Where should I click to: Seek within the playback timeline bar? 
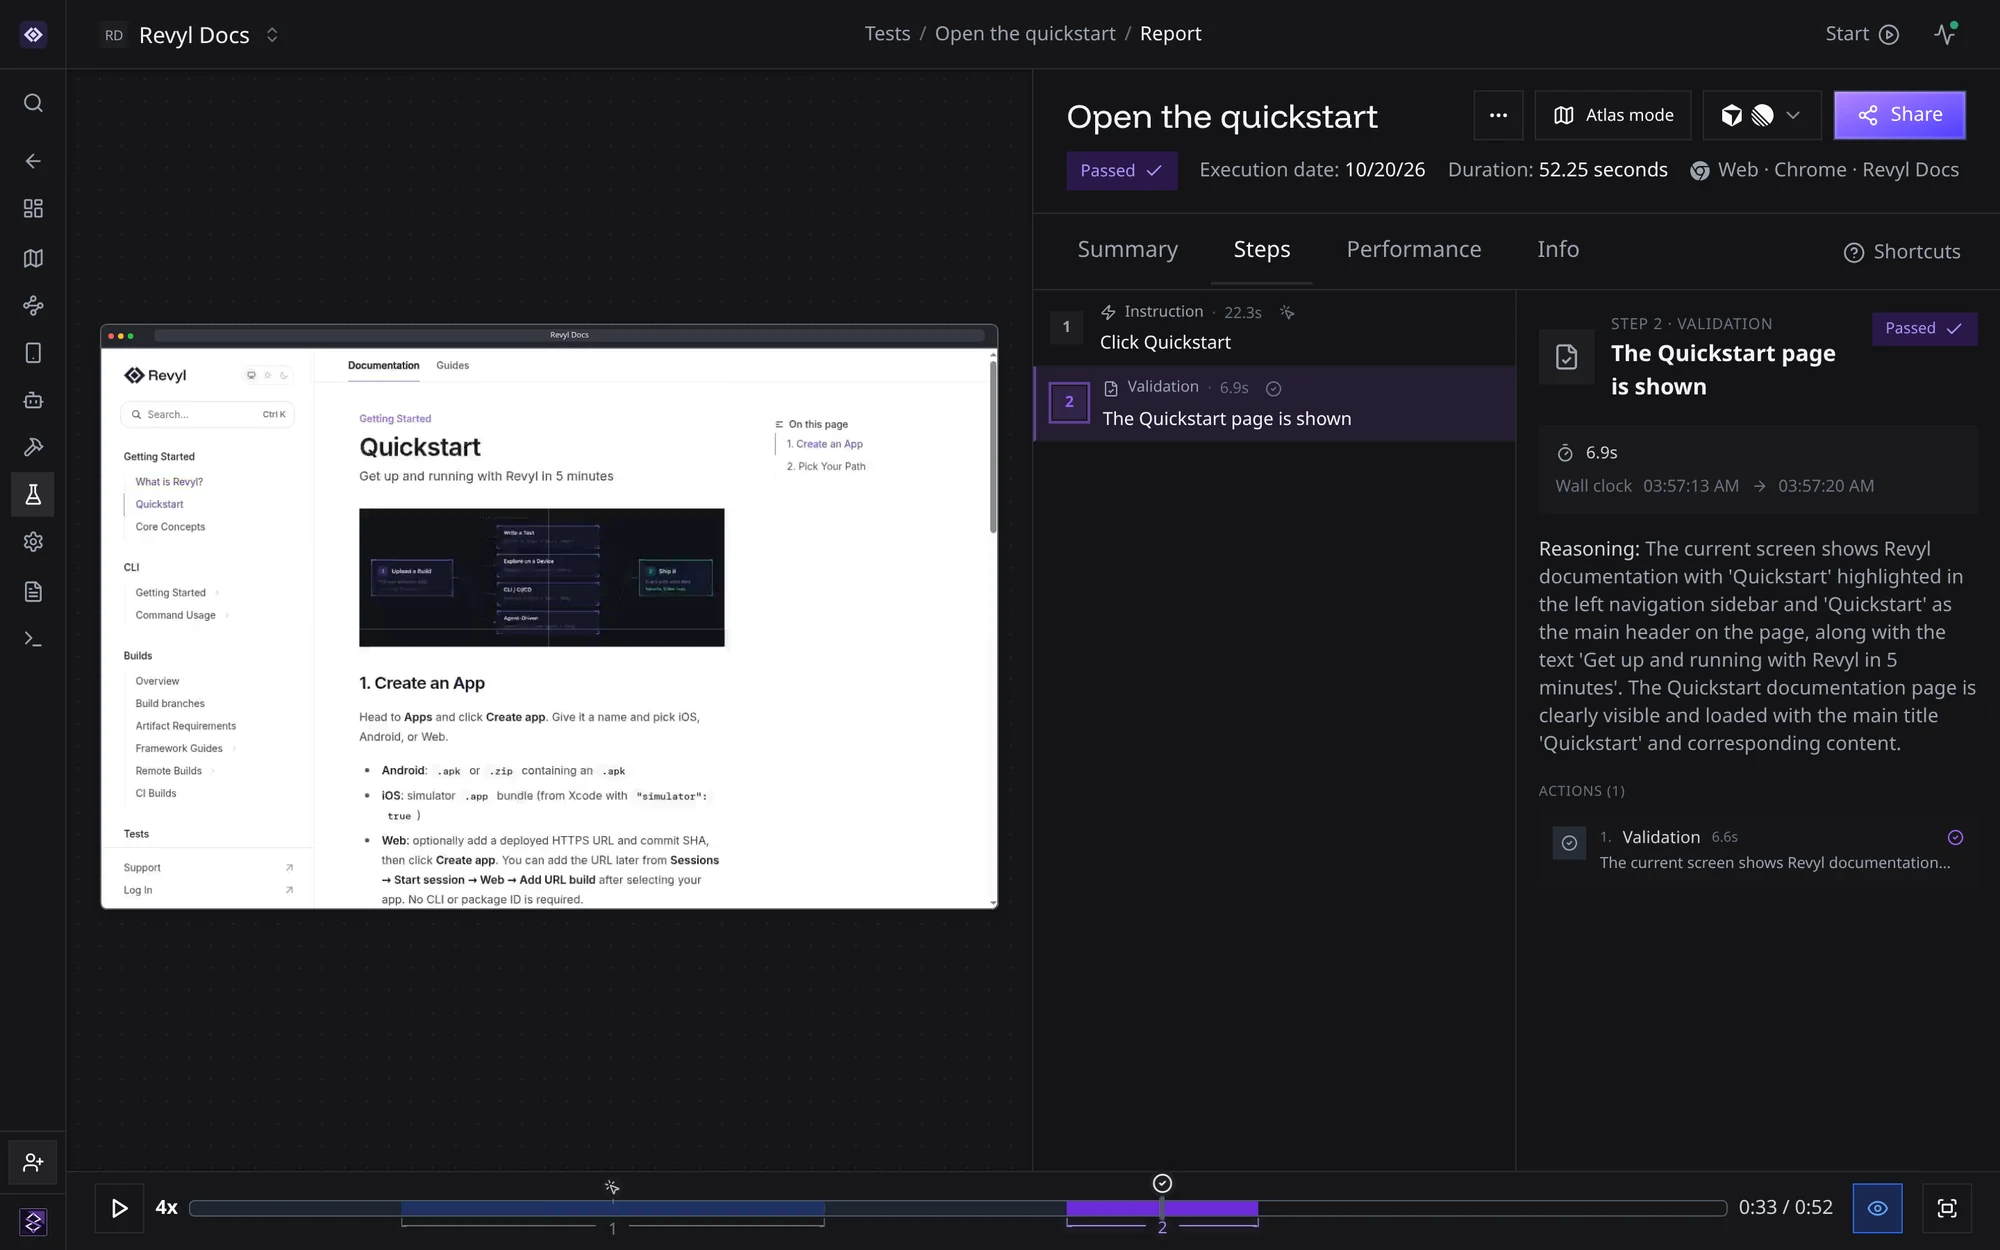pos(958,1208)
